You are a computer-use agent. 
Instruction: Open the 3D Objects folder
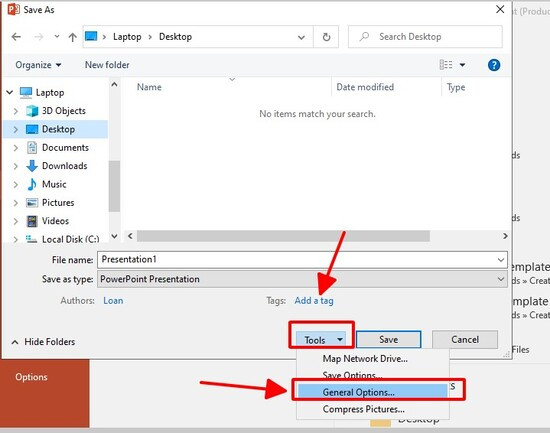click(63, 111)
